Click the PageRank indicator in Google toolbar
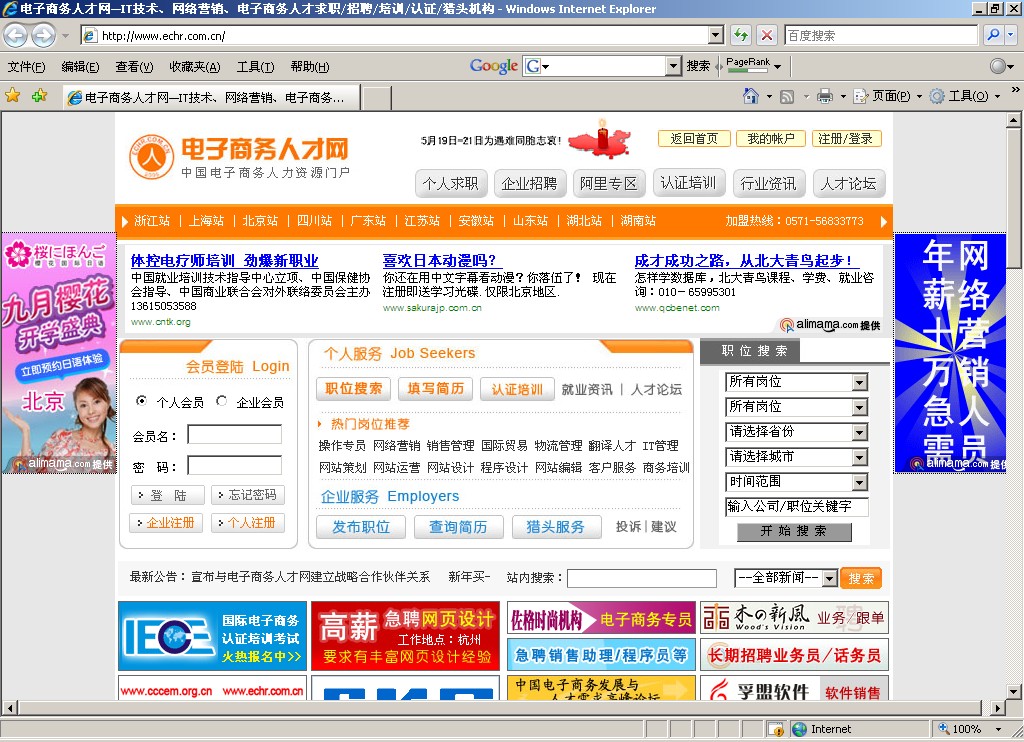The height and width of the screenshot is (742, 1024). click(x=748, y=65)
